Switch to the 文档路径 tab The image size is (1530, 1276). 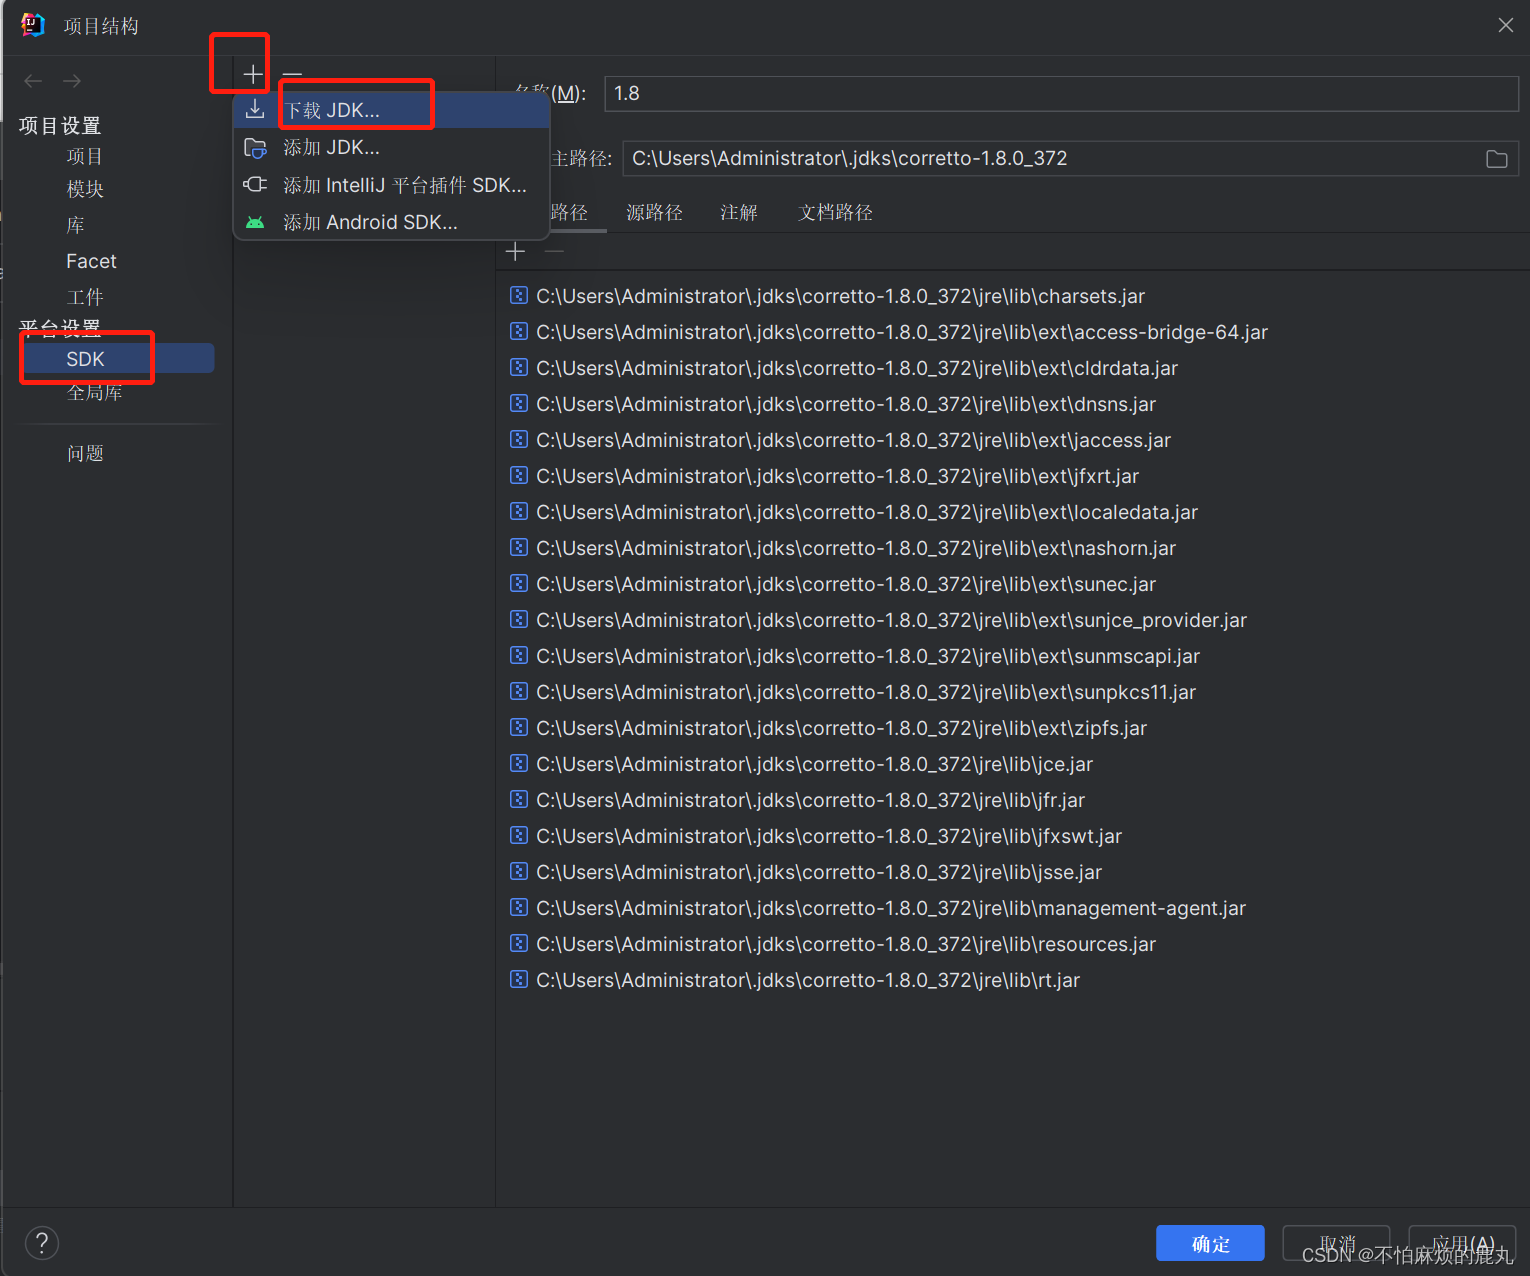point(835,212)
